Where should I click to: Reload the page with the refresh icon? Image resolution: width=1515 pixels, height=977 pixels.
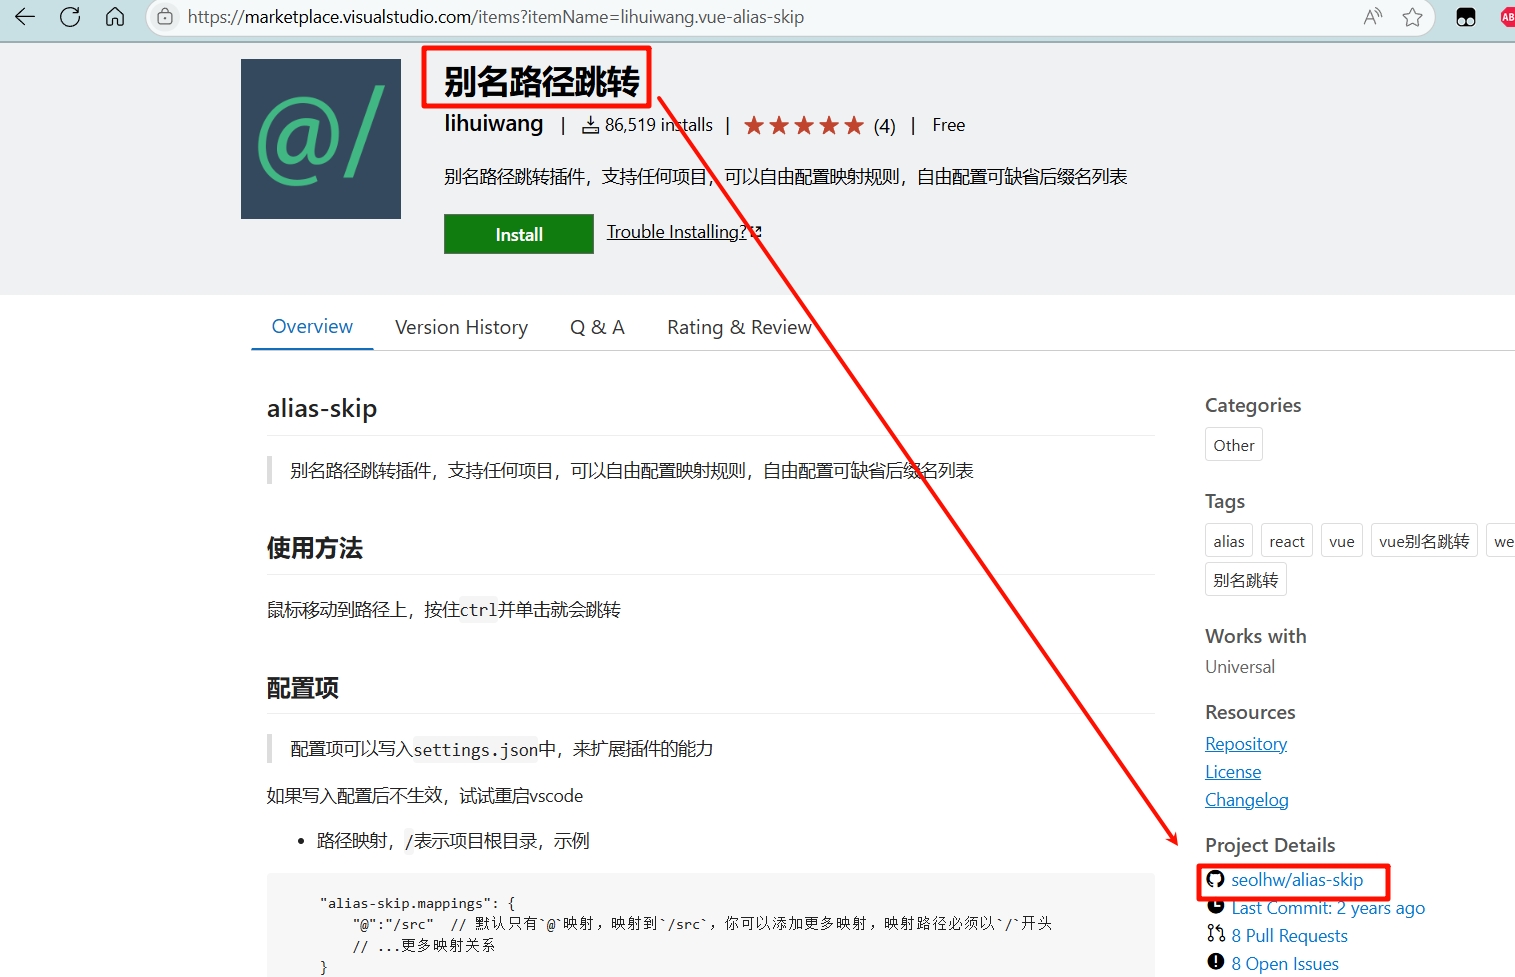click(x=70, y=17)
